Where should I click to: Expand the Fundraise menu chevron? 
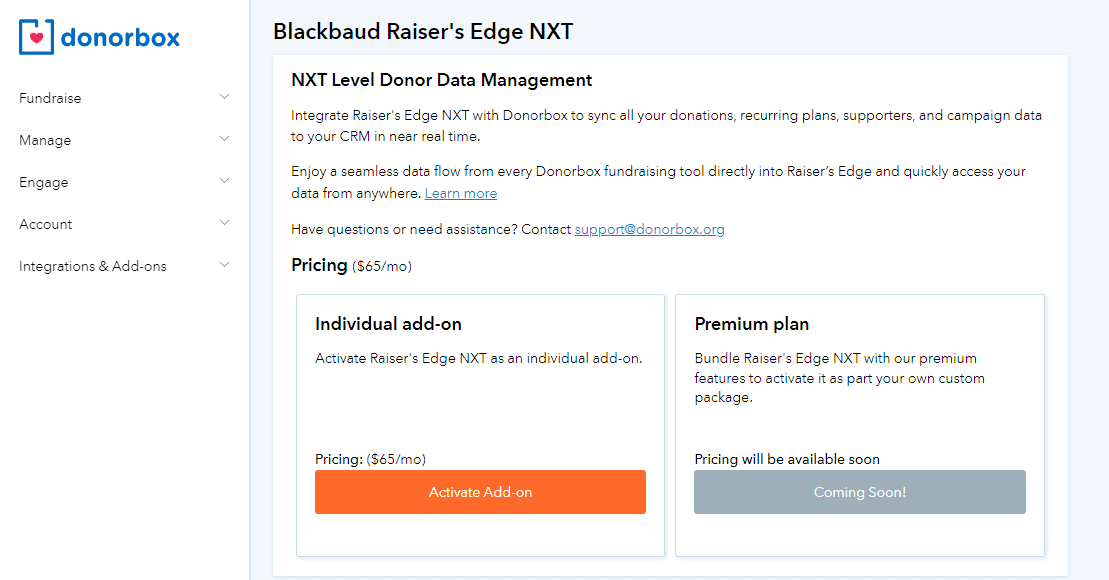(224, 97)
